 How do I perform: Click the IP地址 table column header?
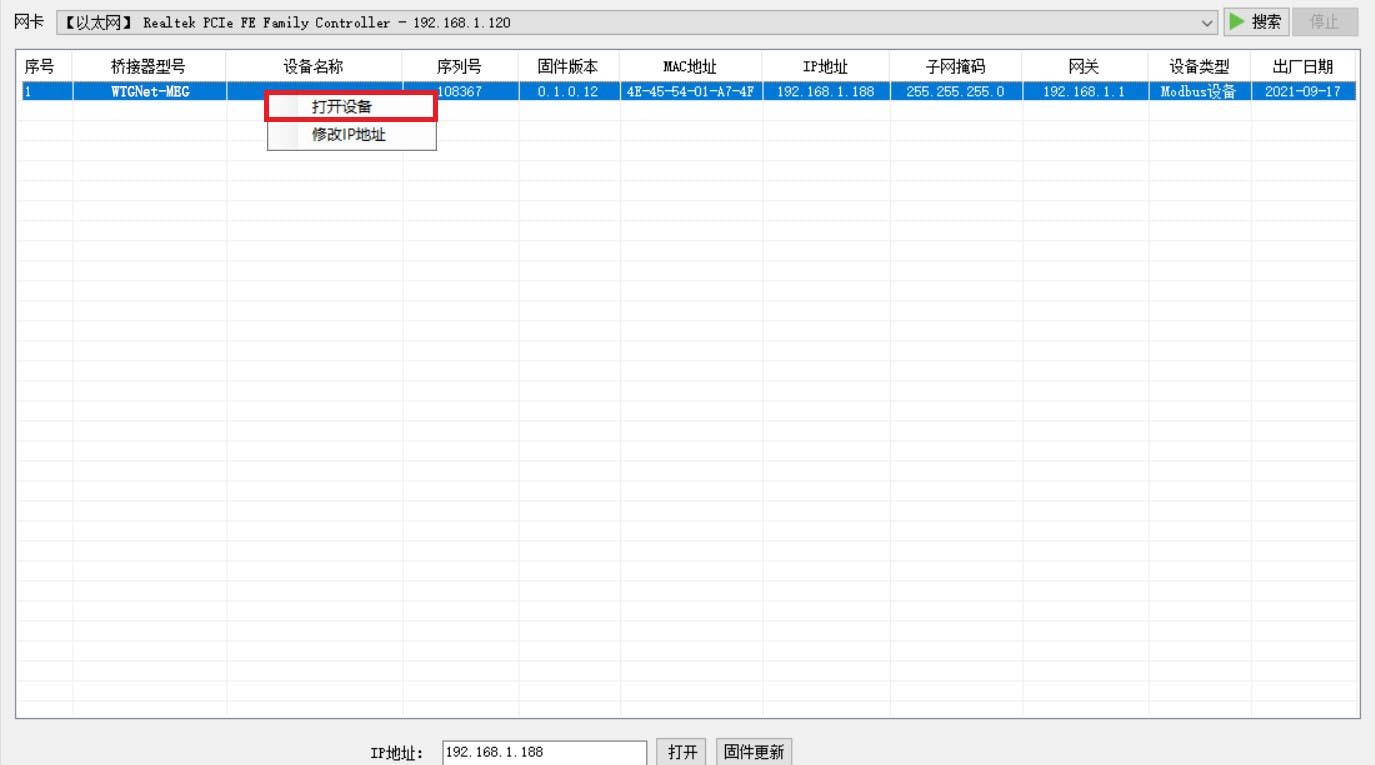pos(825,67)
